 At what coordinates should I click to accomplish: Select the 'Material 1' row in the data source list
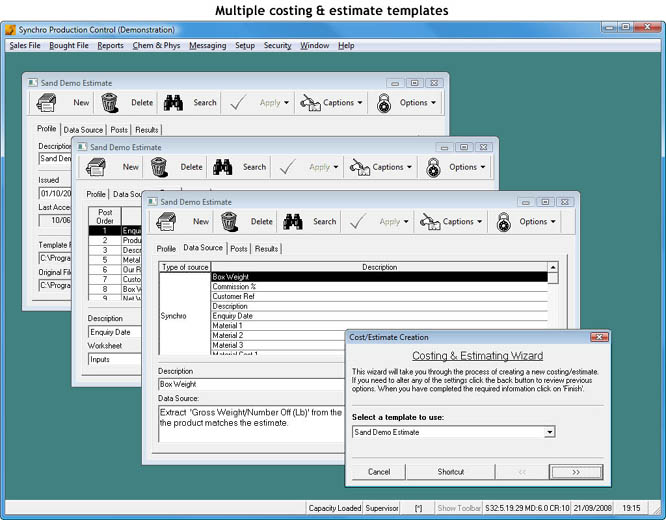click(379, 326)
